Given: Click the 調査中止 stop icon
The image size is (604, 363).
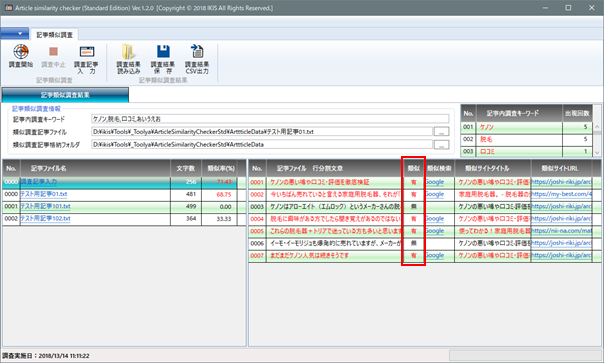Looking at the screenshot, I should [x=53, y=57].
